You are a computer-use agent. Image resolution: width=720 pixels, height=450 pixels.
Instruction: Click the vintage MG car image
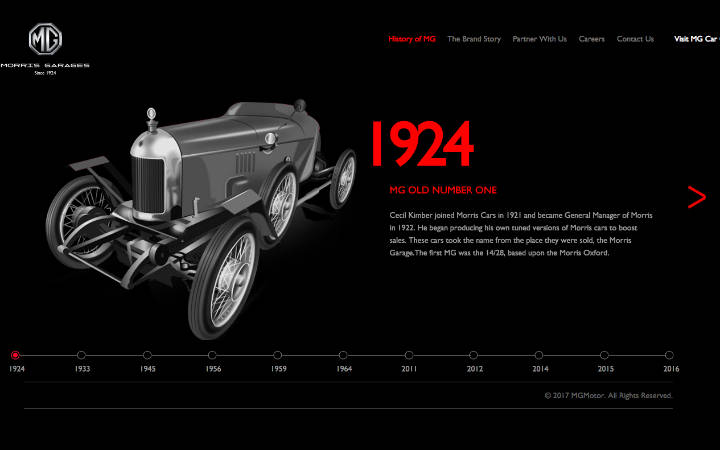coord(201,218)
